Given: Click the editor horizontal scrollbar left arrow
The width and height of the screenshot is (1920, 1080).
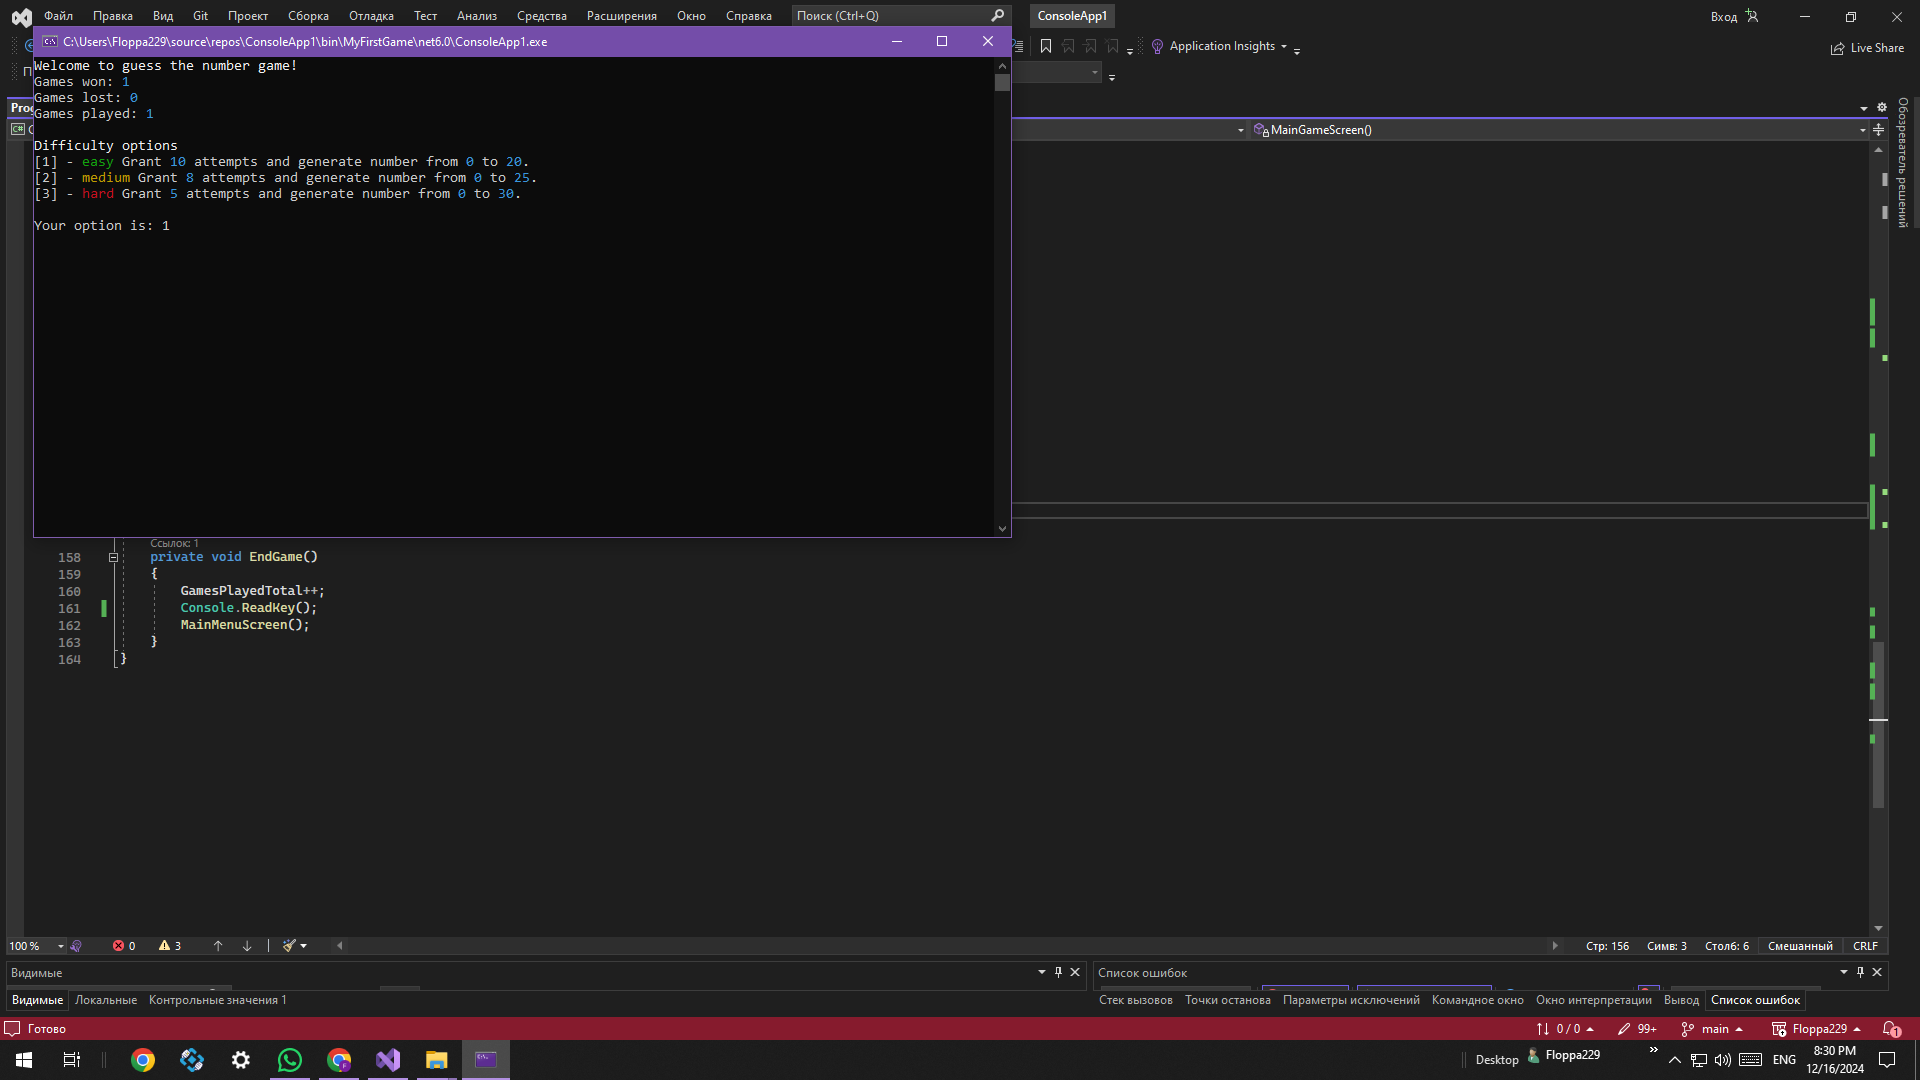Looking at the screenshot, I should [x=339, y=946].
